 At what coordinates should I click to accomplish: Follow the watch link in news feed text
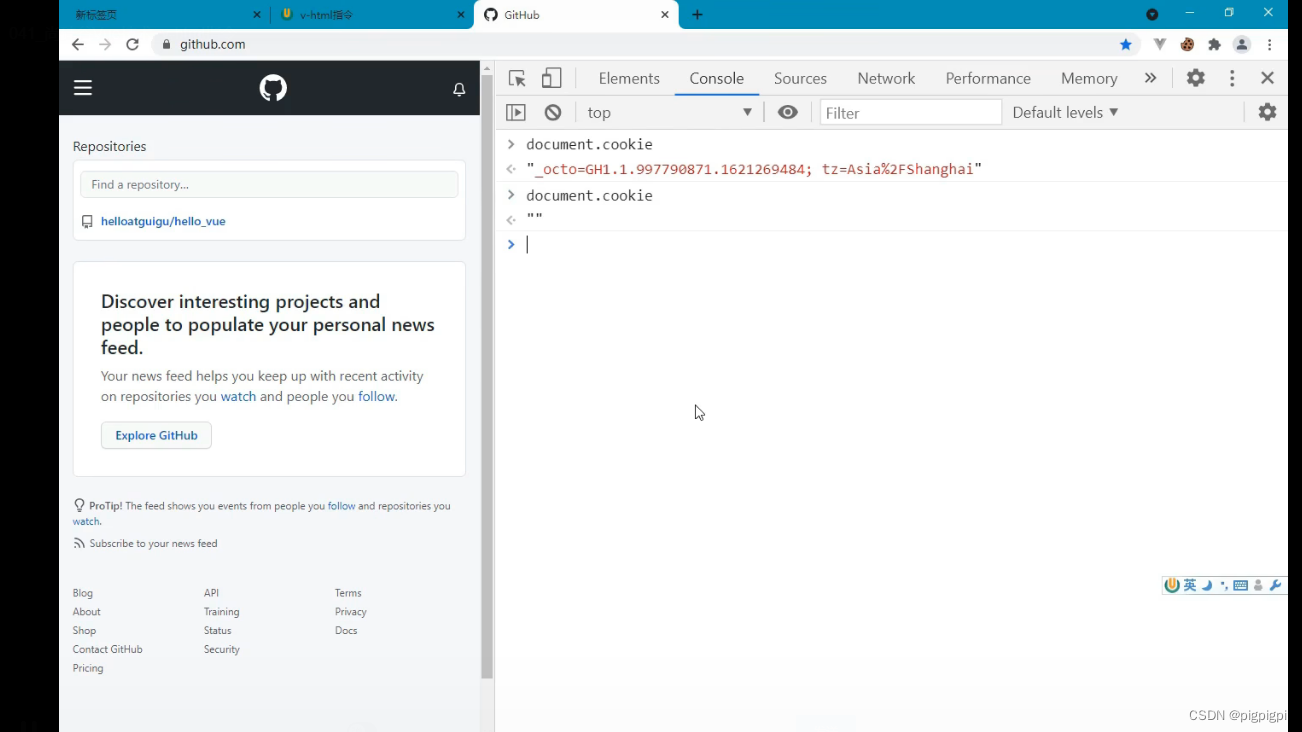coord(239,397)
